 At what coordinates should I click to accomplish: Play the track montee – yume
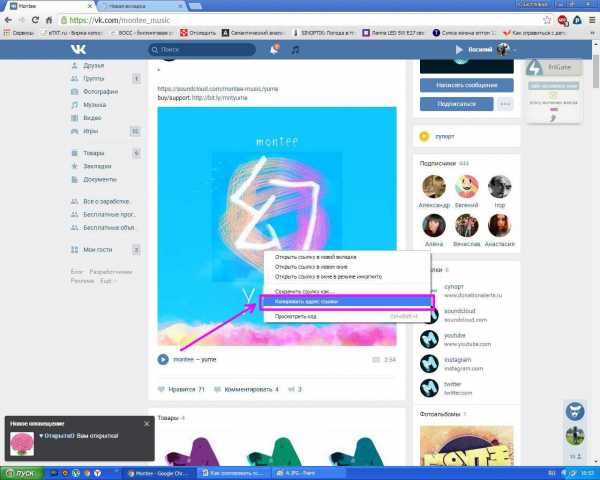point(163,359)
